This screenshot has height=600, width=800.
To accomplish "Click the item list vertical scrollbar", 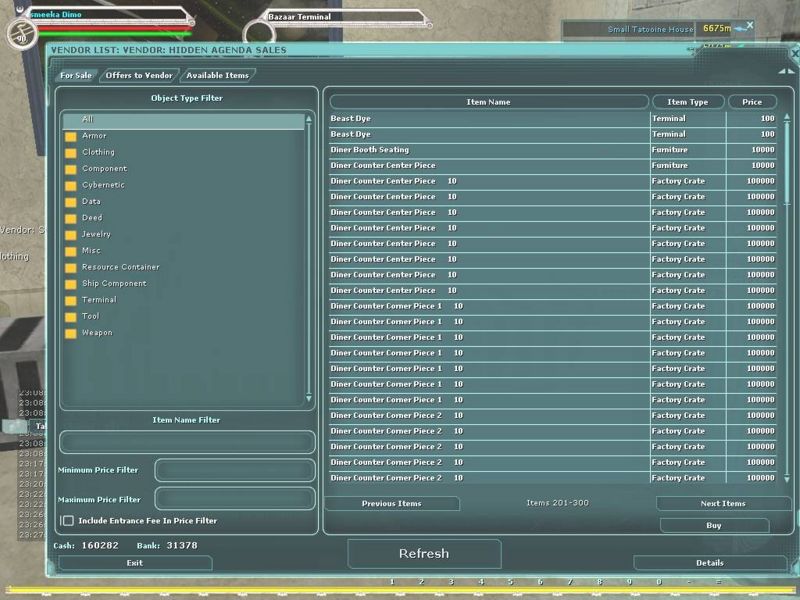I will pos(786,300).
